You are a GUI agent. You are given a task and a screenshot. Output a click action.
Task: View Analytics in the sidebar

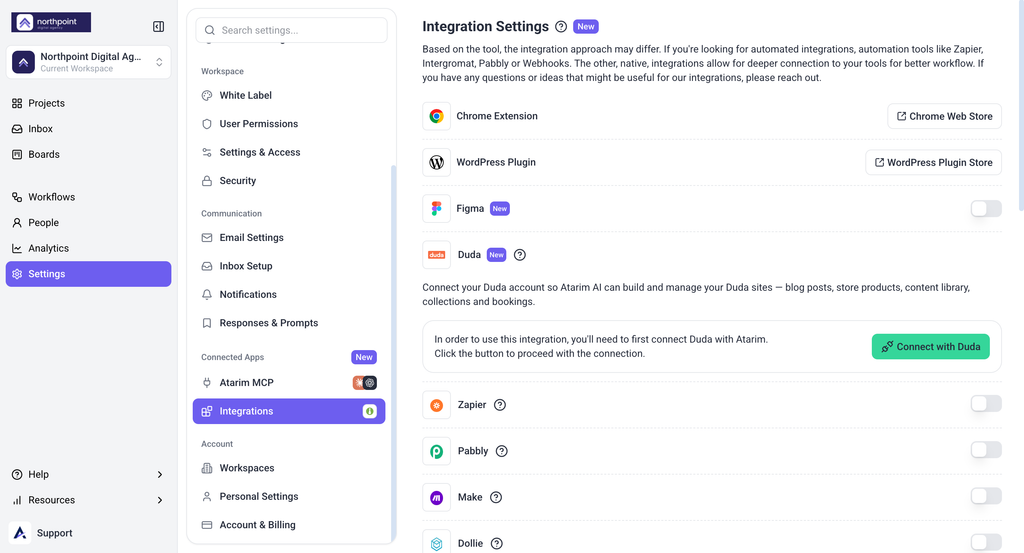[x=88, y=248]
